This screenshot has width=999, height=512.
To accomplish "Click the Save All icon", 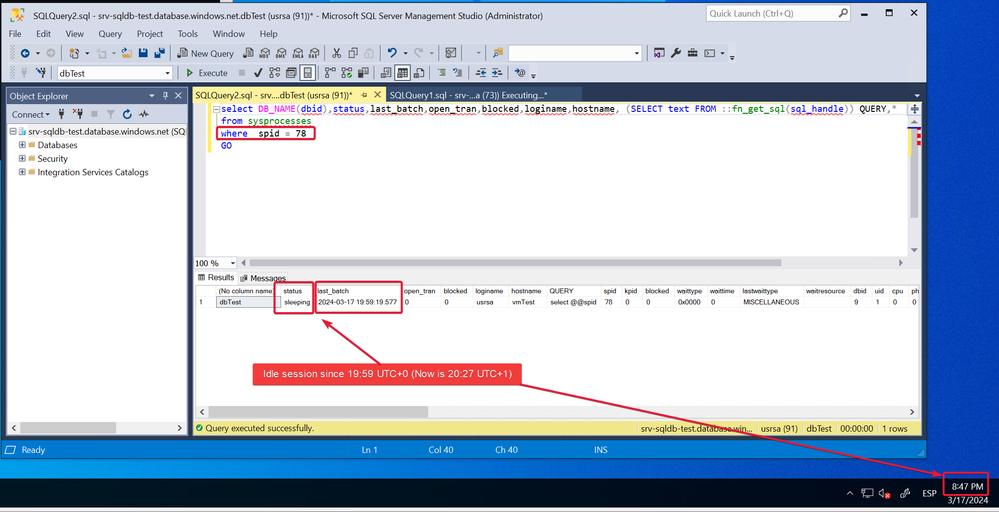I will (x=159, y=53).
